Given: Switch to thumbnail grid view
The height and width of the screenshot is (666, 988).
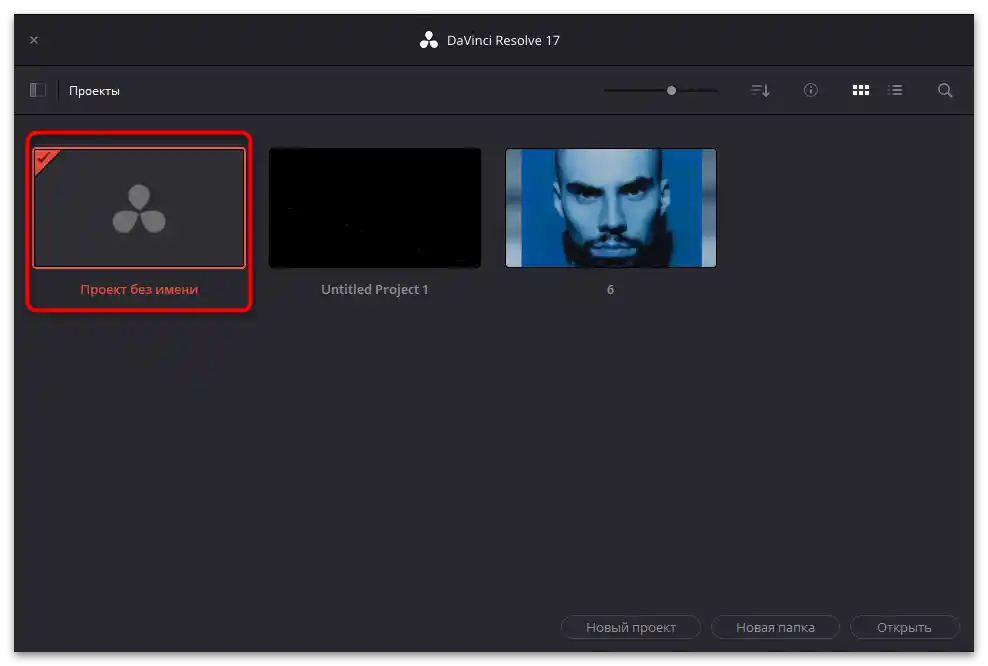Looking at the screenshot, I should click(x=861, y=90).
